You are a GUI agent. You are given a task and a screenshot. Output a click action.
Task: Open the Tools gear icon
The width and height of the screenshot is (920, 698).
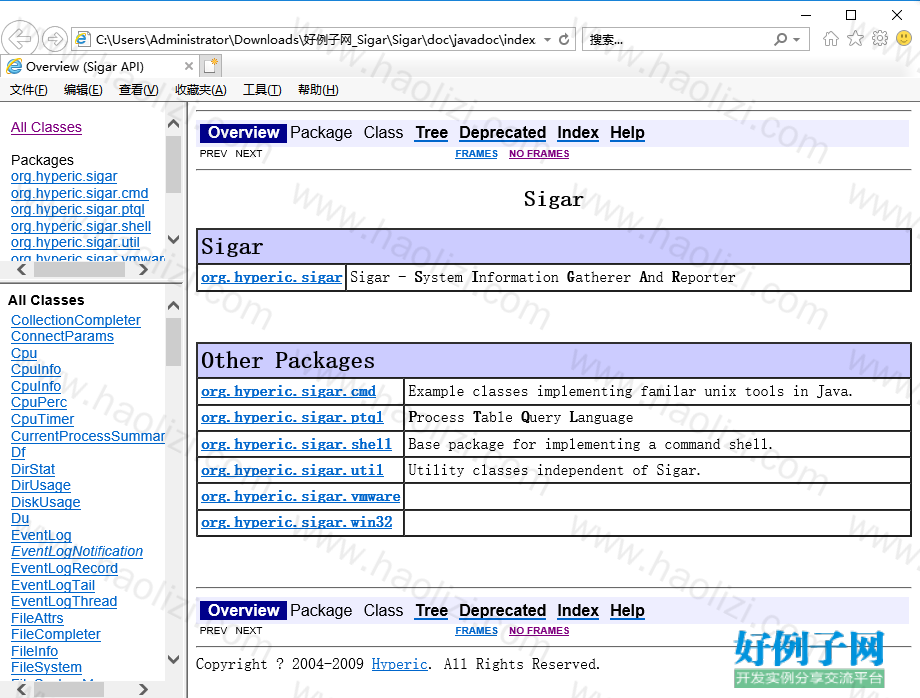pos(880,39)
